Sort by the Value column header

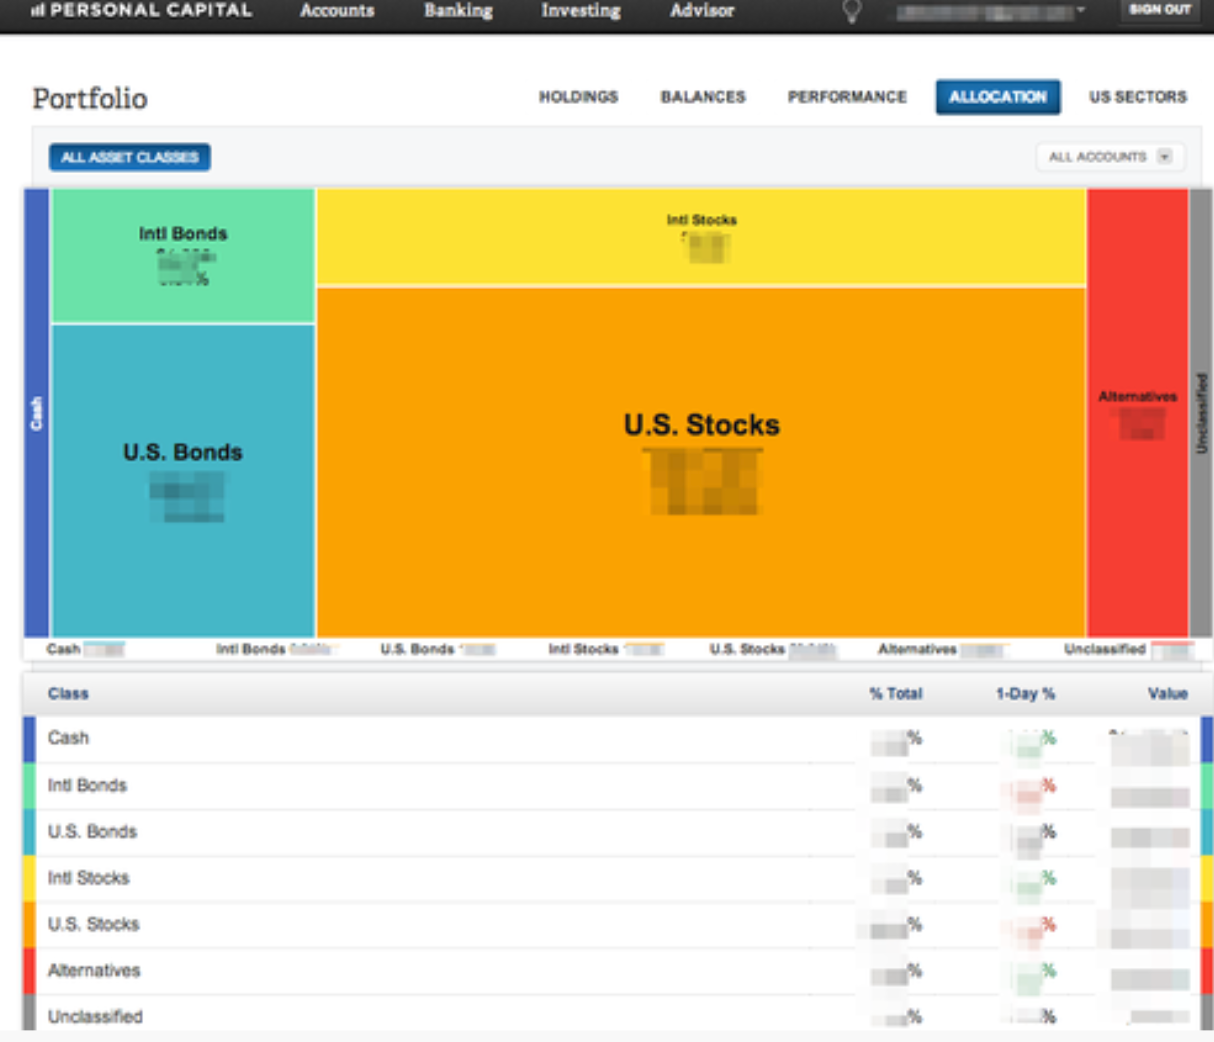click(1166, 693)
